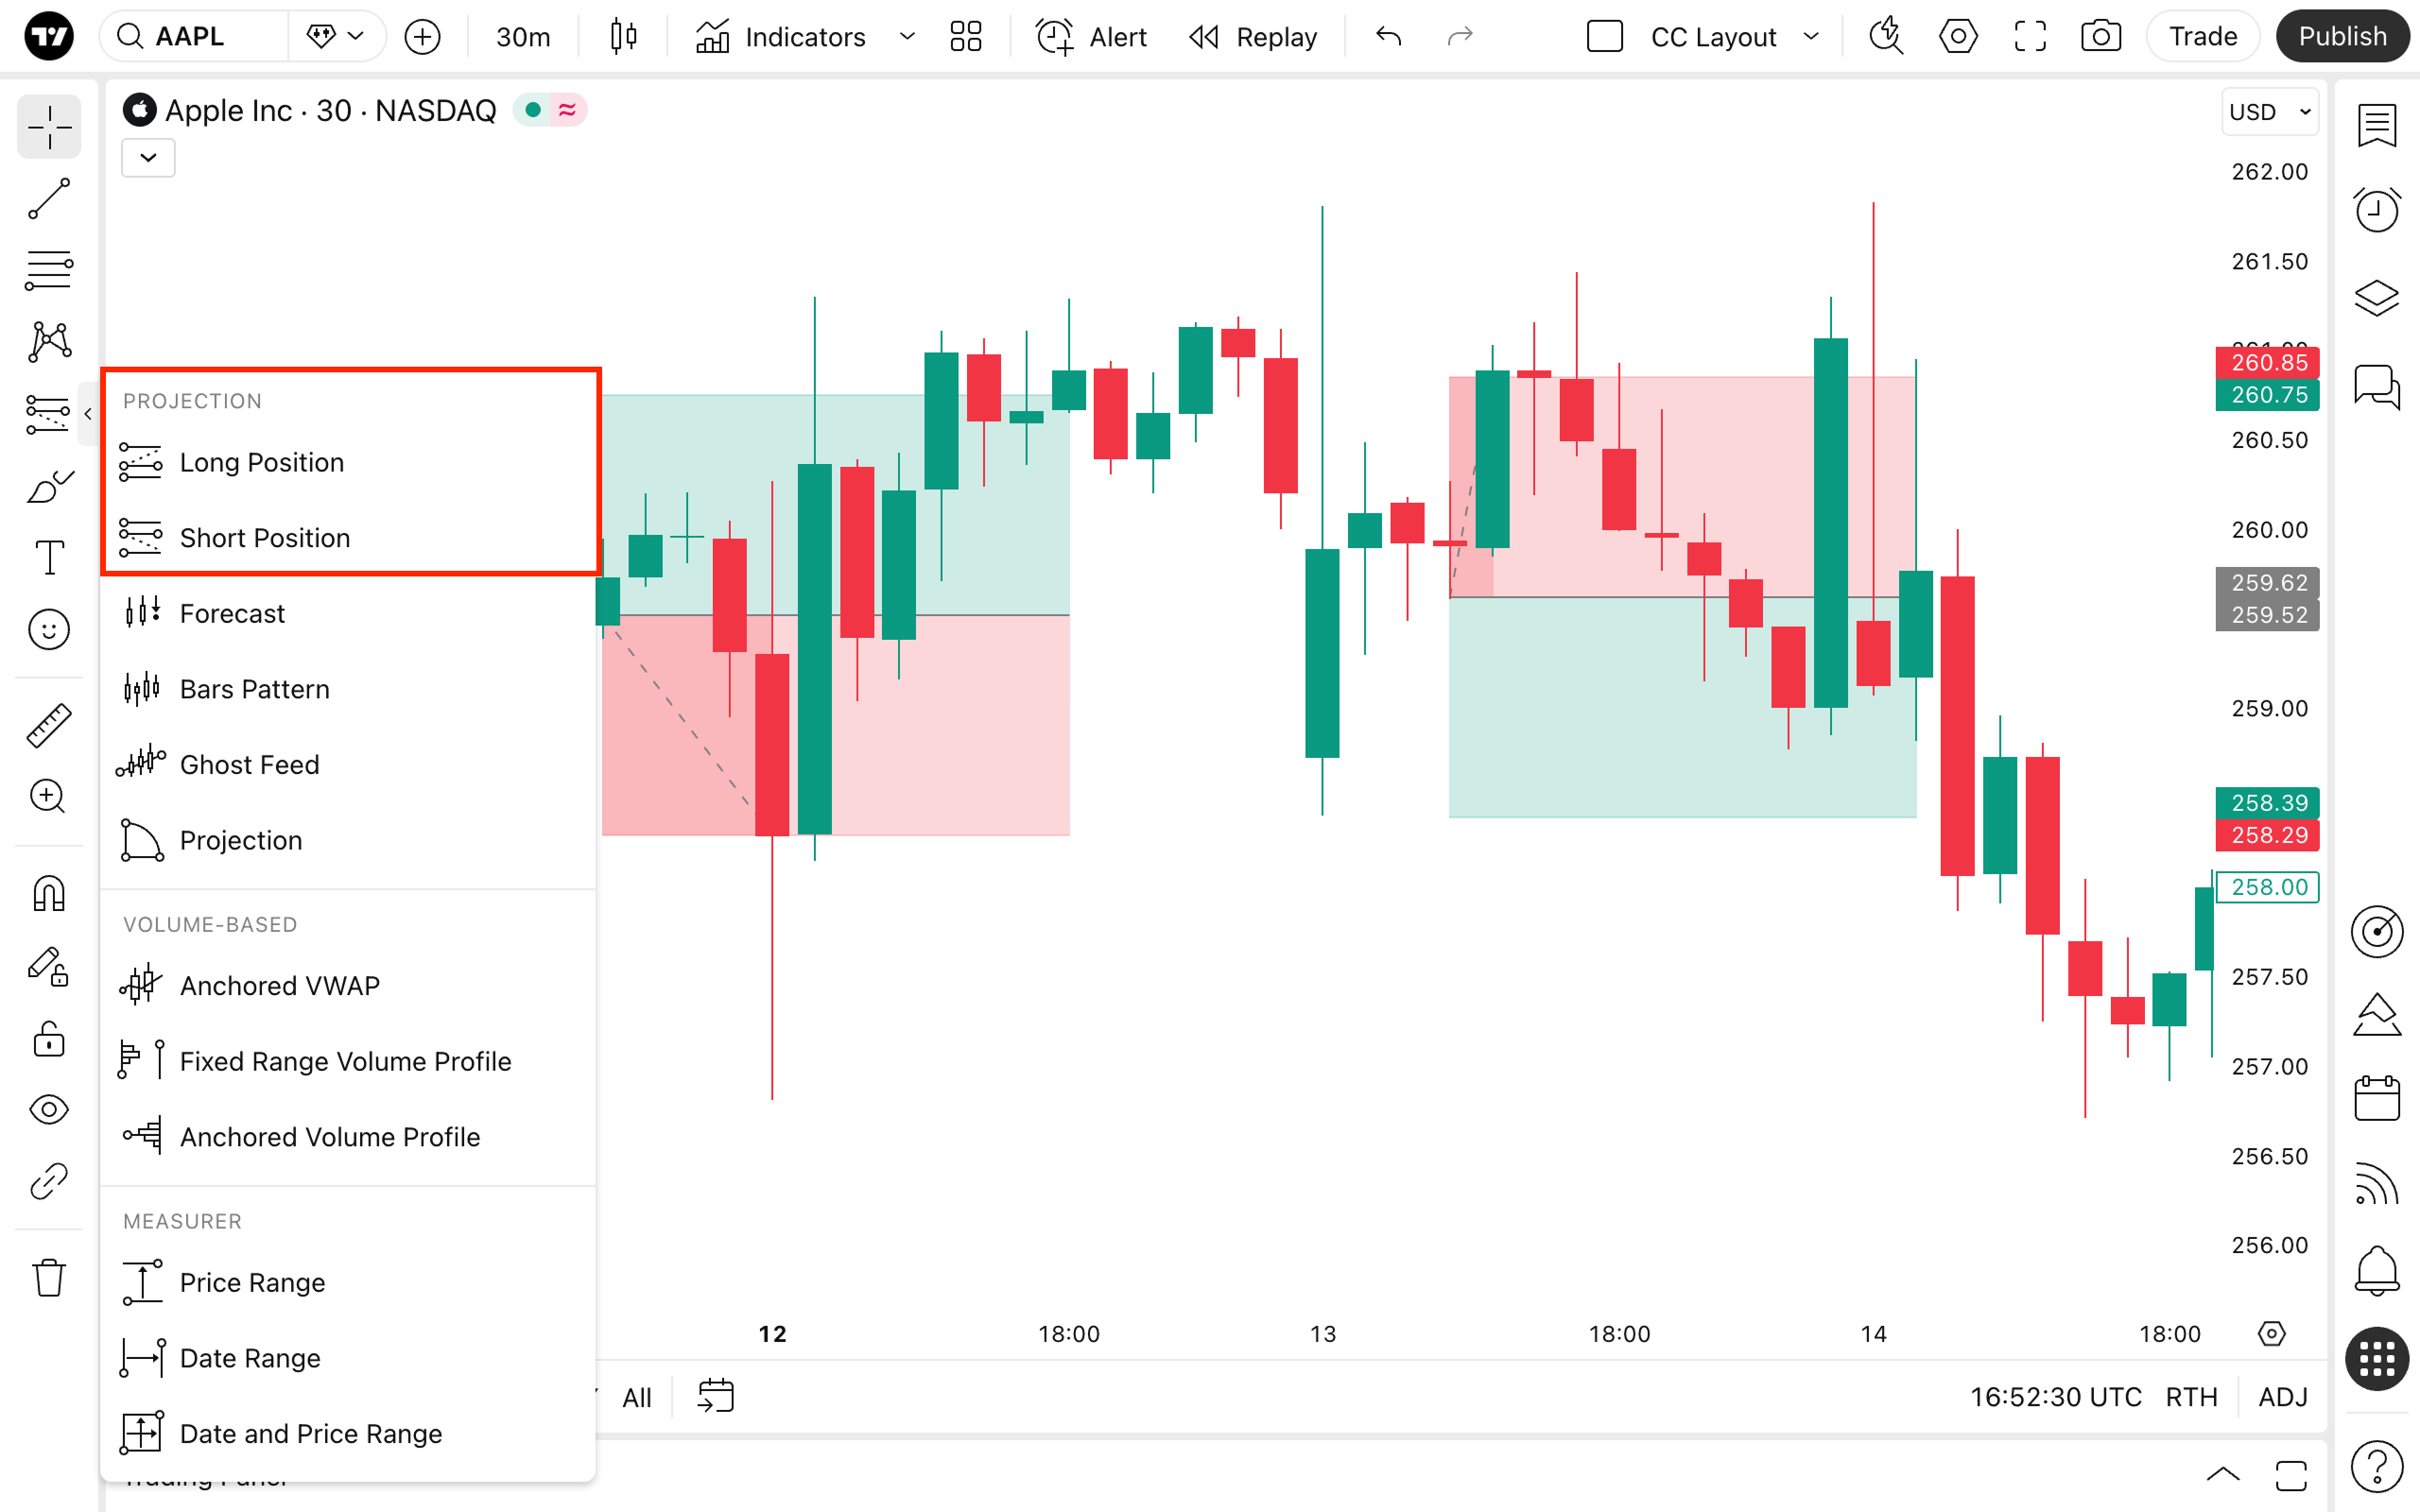The height and width of the screenshot is (1512, 2420).
Task: Take a chart snapshot with camera icon
Action: point(2100,37)
